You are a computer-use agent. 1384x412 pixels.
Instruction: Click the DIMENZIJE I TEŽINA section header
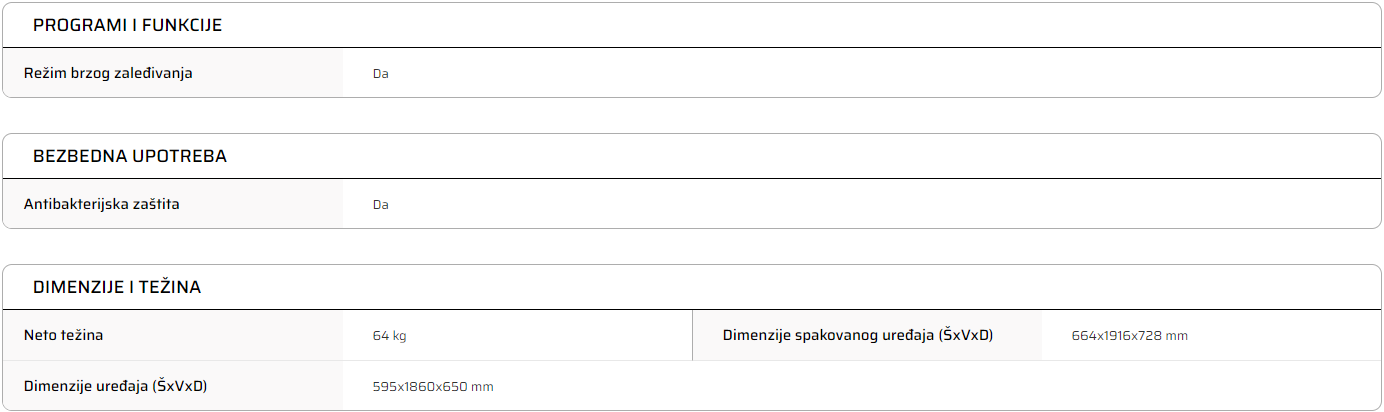click(x=117, y=288)
